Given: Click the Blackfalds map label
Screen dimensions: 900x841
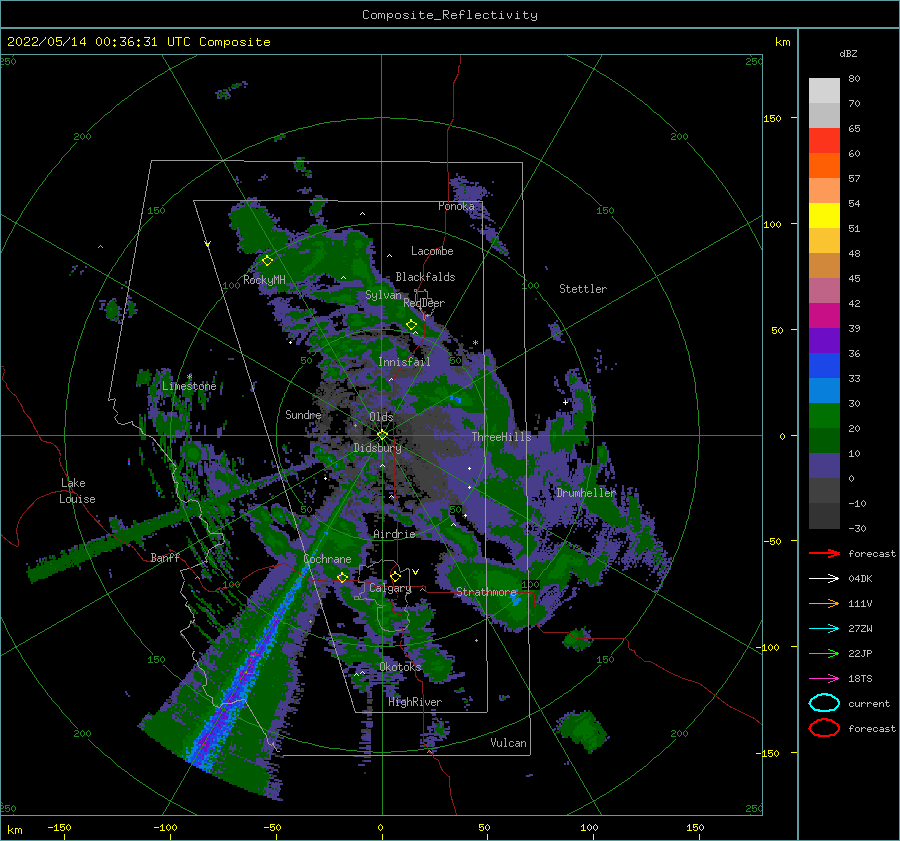Looking at the screenshot, I should (425, 277).
